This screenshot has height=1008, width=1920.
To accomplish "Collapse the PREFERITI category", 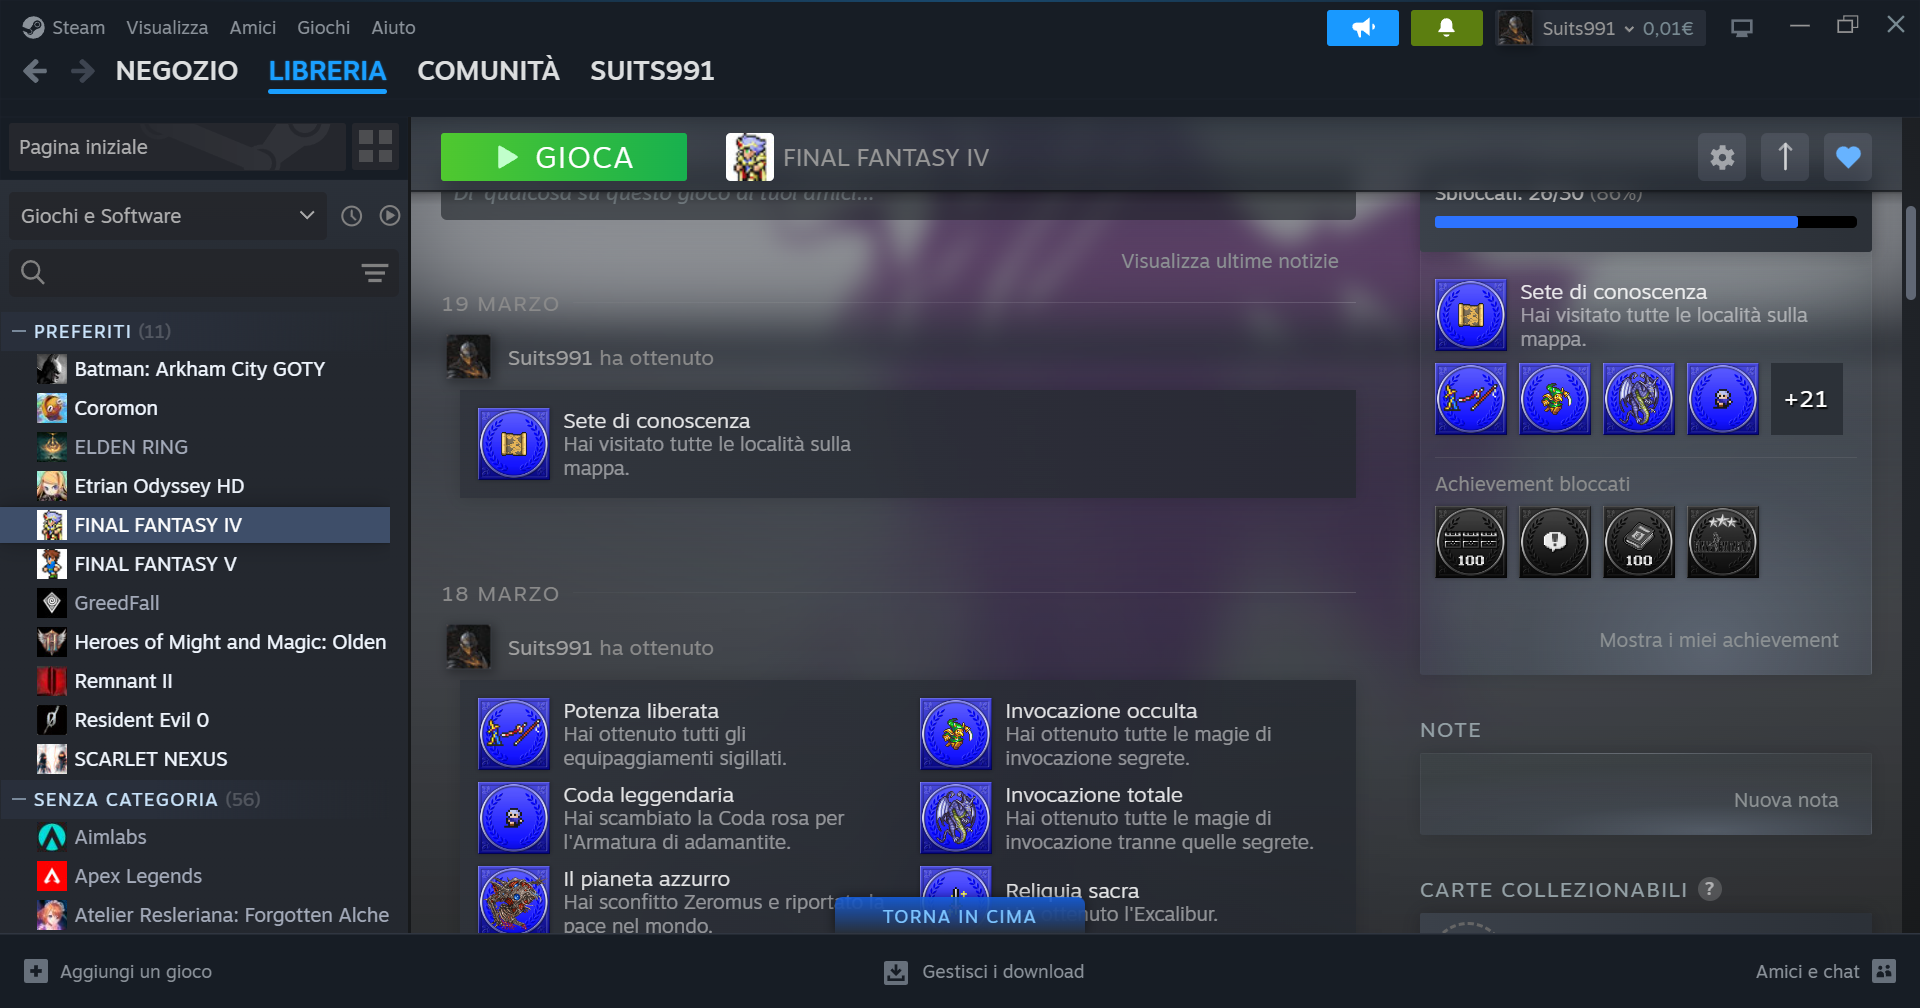I will (x=19, y=331).
